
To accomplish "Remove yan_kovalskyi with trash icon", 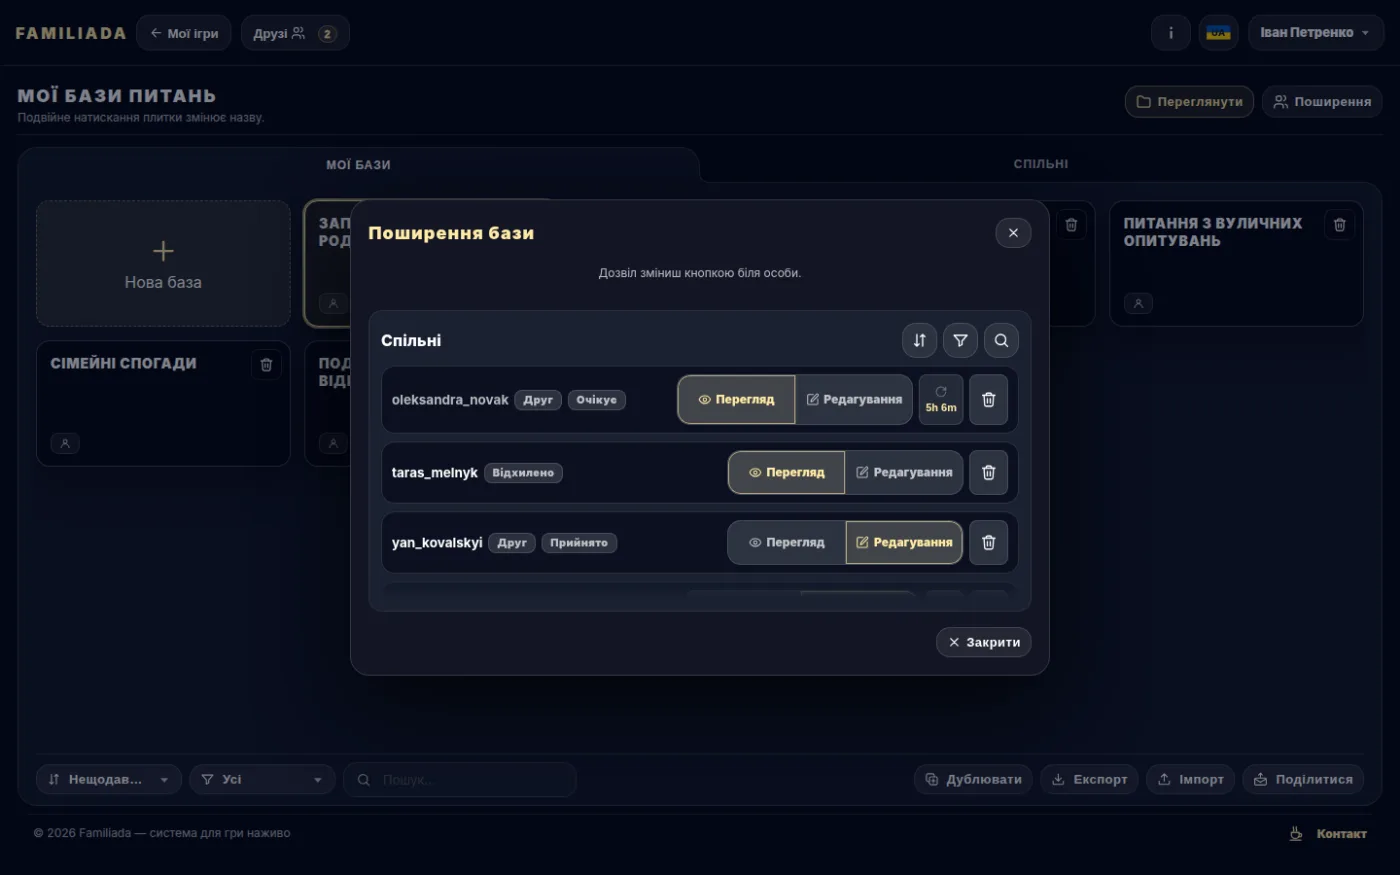I will point(989,542).
